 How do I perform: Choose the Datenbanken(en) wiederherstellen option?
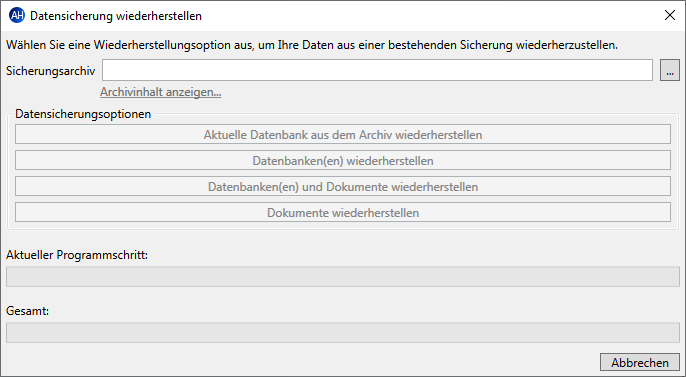(343, 160)
